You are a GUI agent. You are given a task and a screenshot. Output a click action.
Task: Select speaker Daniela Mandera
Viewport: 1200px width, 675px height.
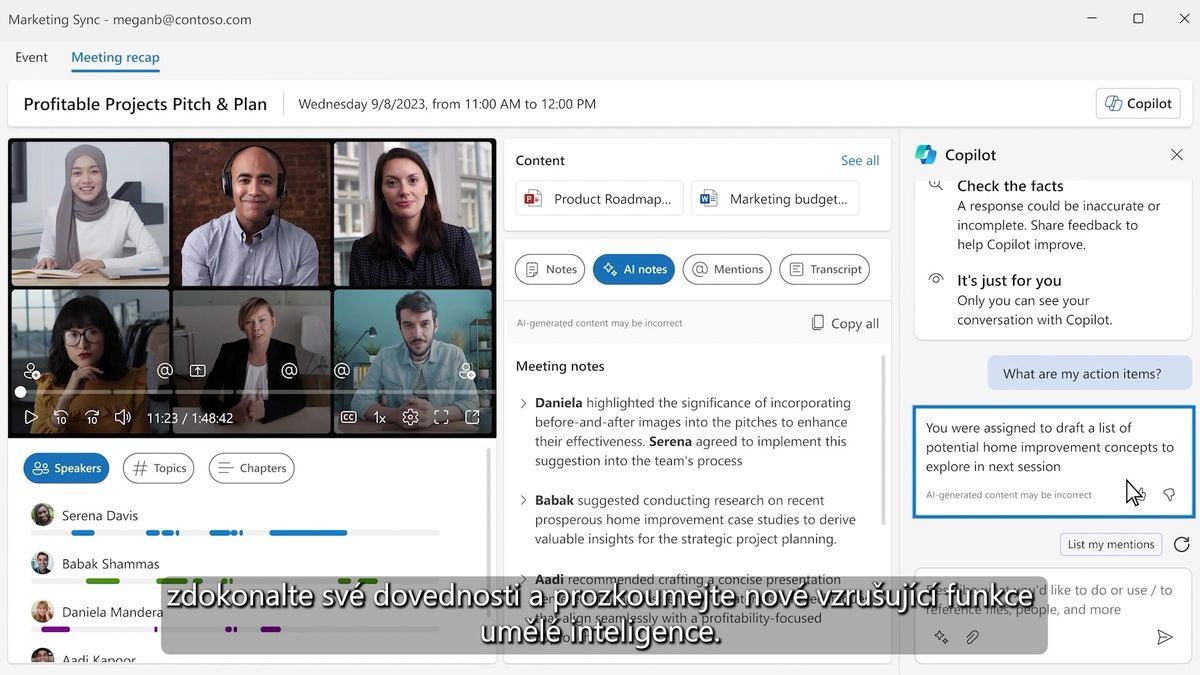coord(112,611)
